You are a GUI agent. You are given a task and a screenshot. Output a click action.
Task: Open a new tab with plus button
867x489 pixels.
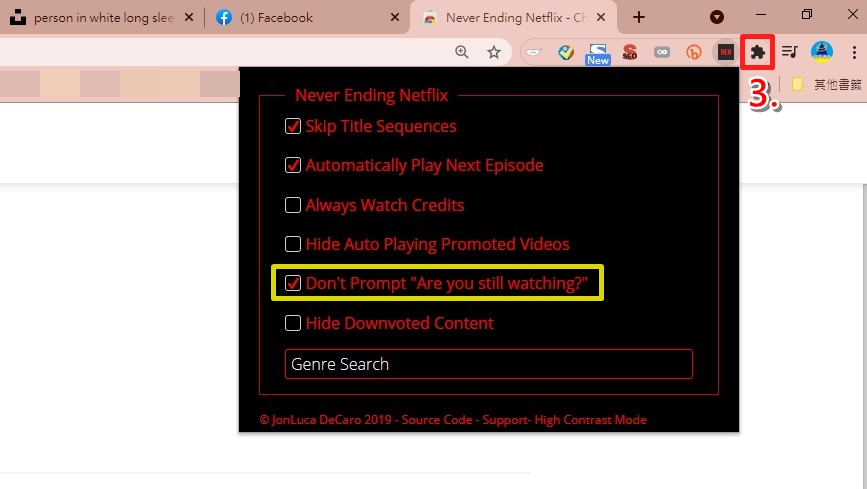coord(639,17)
